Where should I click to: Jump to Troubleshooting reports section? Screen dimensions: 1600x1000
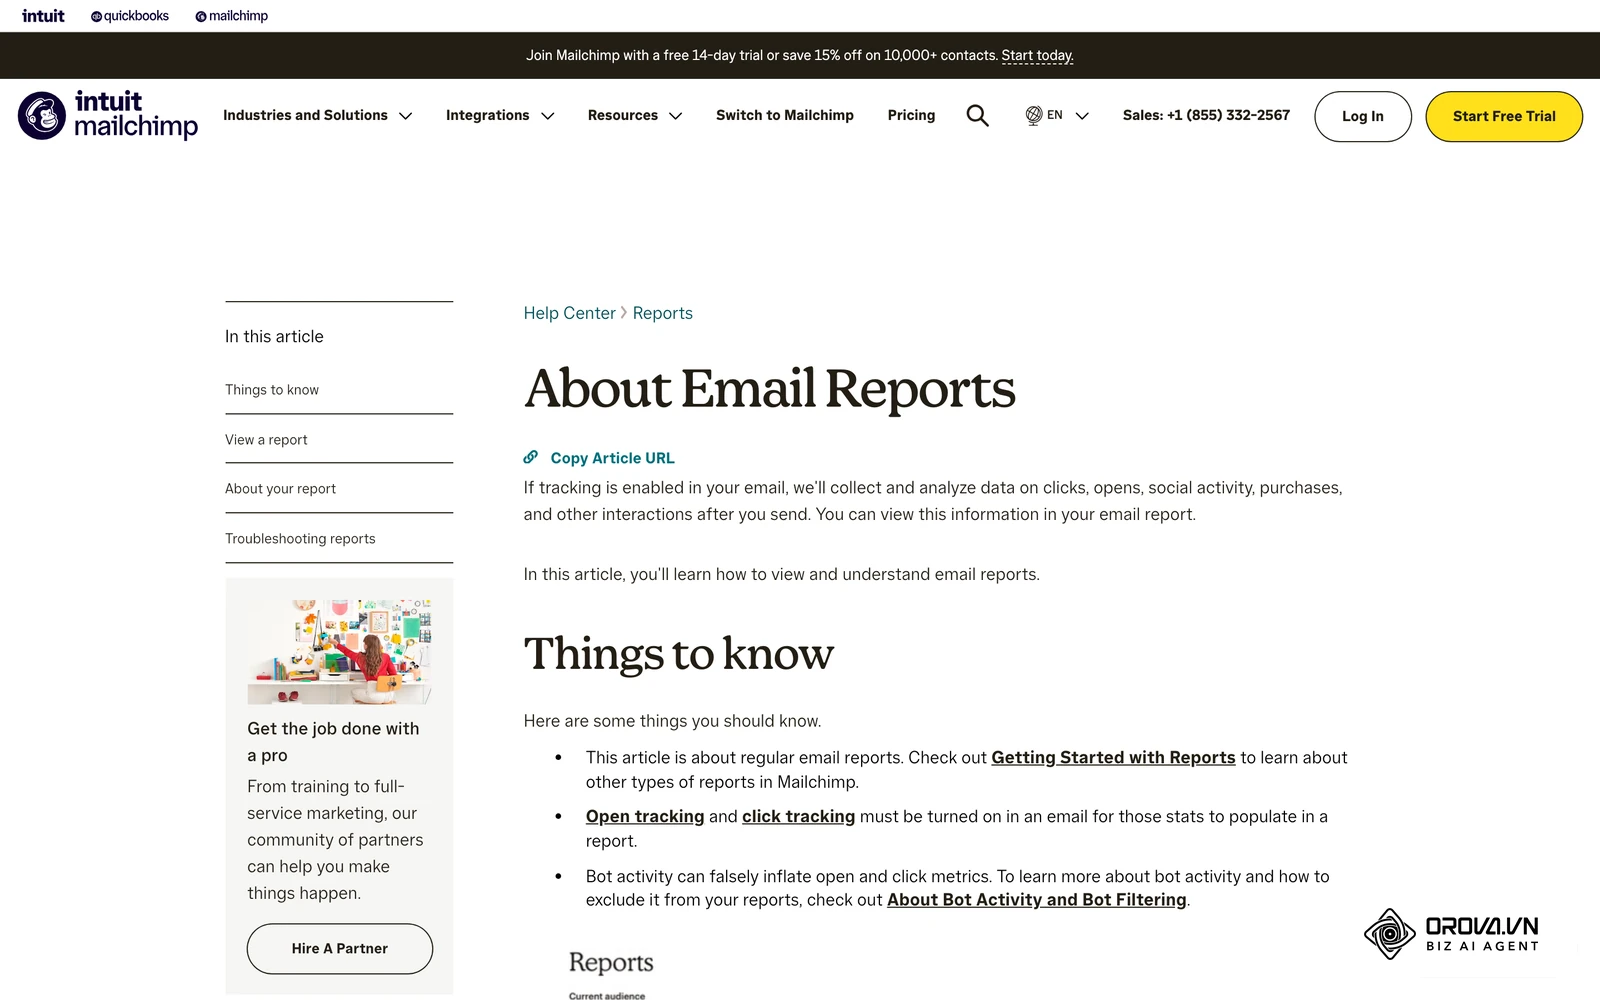(x=300, y=539)
